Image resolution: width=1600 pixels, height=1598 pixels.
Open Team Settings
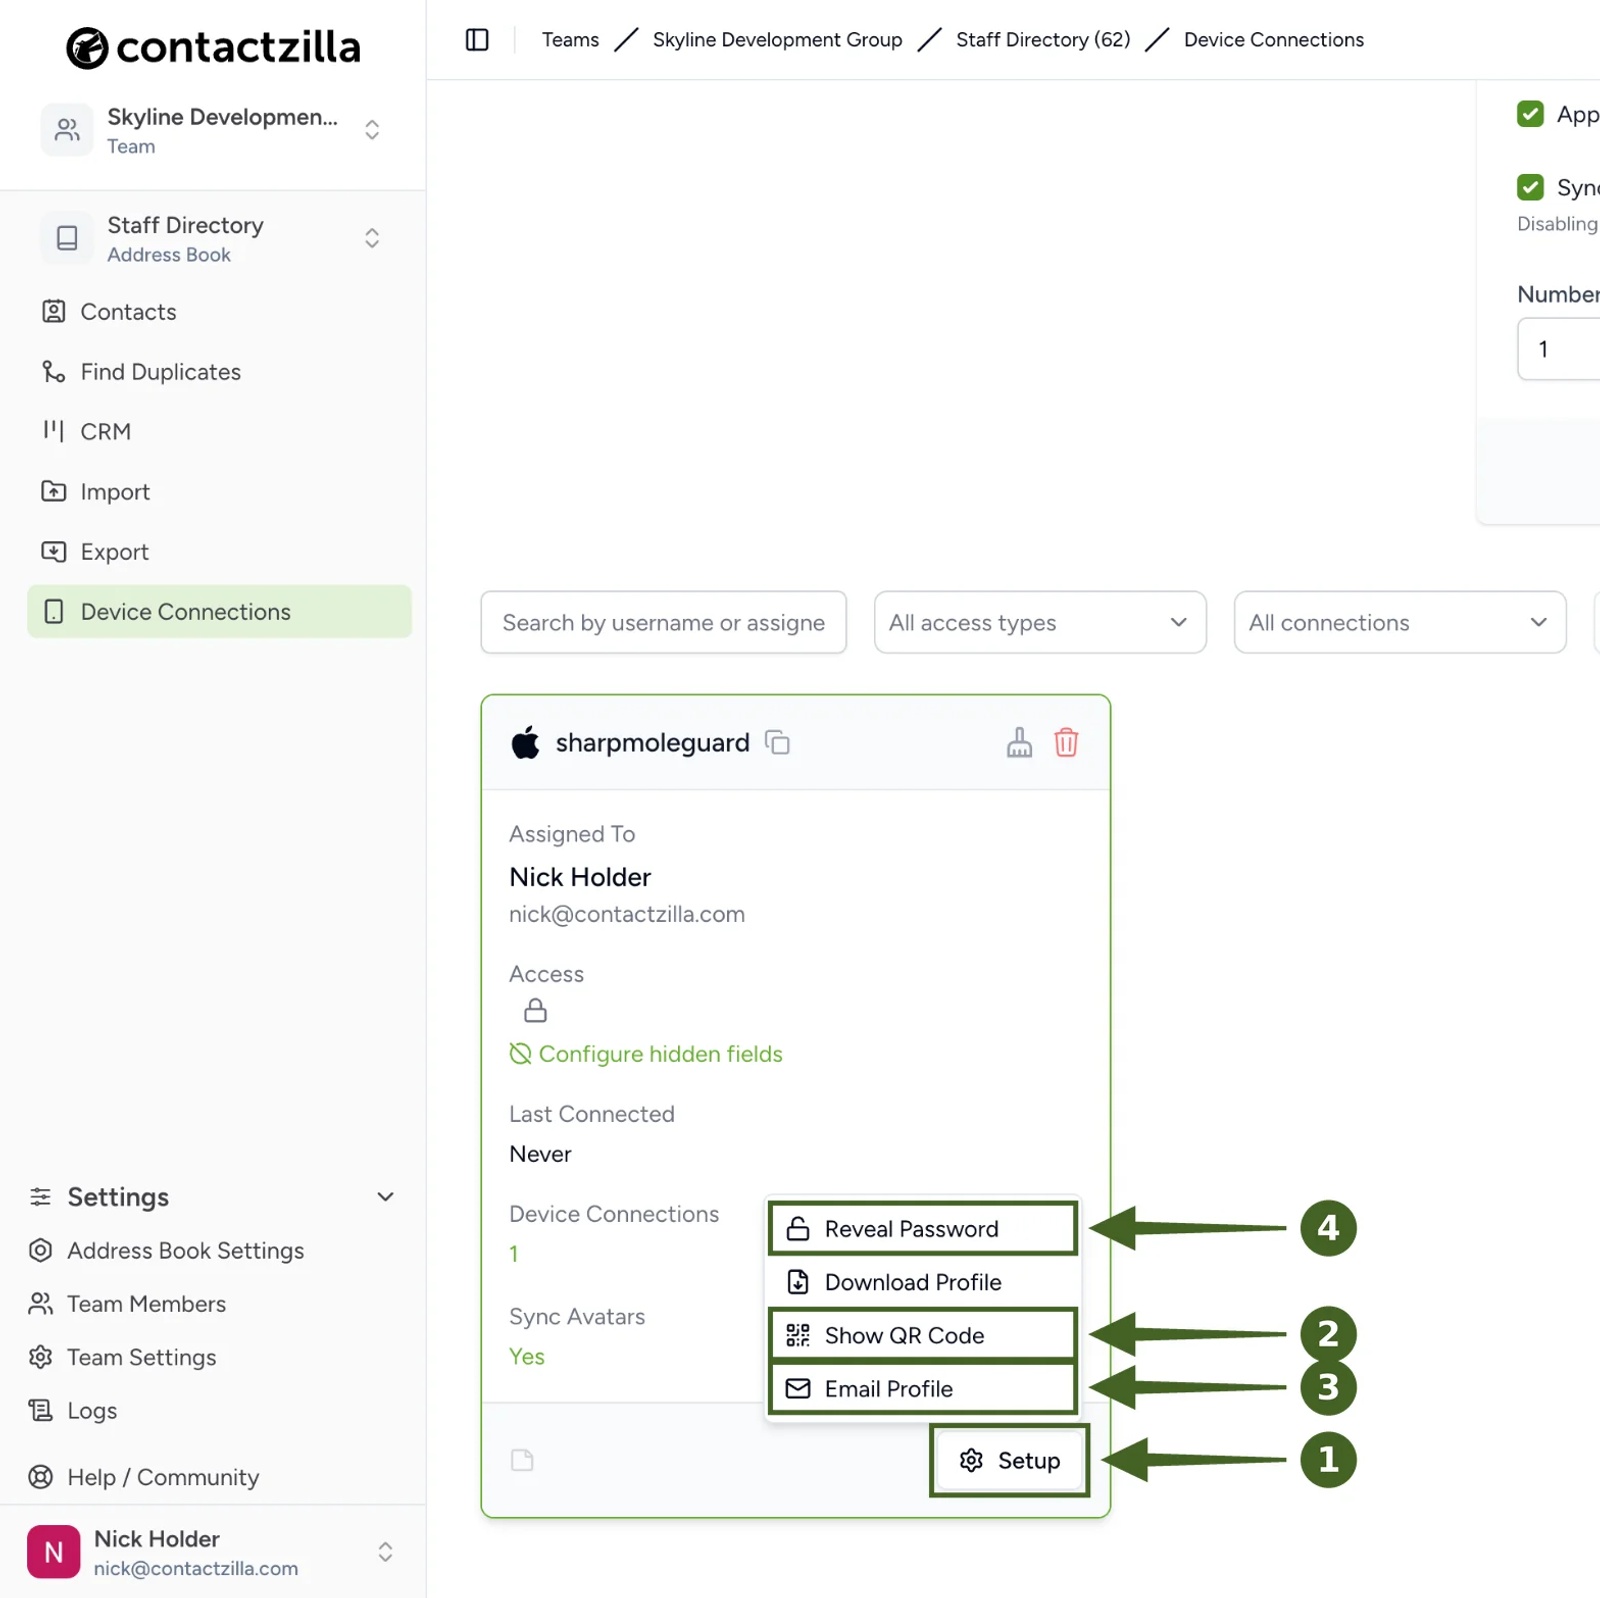click(x=122, y=1357)
